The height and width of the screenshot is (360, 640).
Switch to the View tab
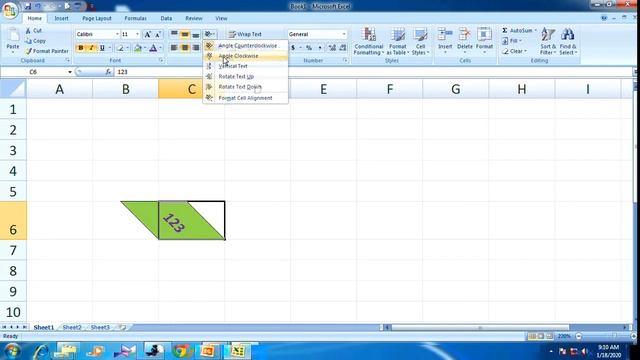coord(221,18)
